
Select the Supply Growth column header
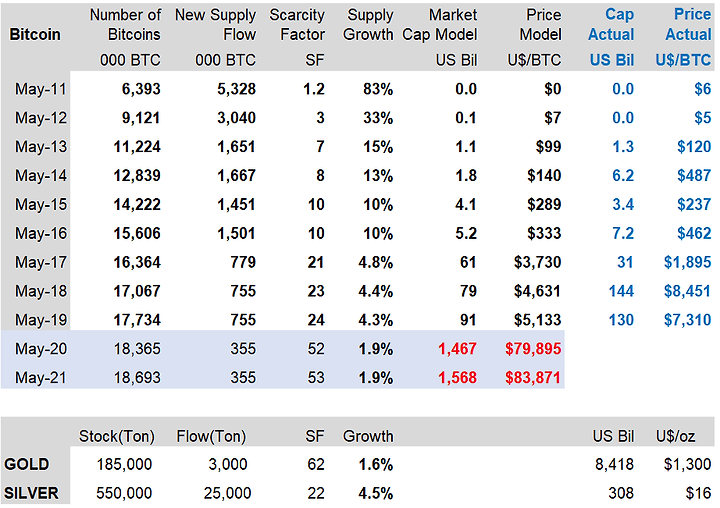coord(369,25)
